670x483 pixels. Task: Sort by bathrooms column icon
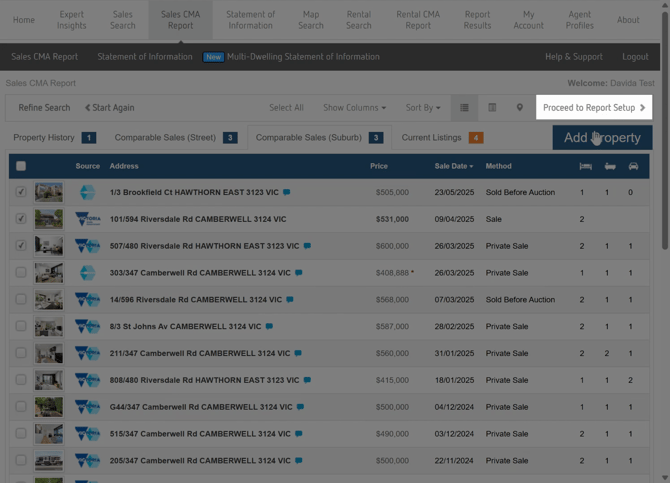tap(610, 166)
